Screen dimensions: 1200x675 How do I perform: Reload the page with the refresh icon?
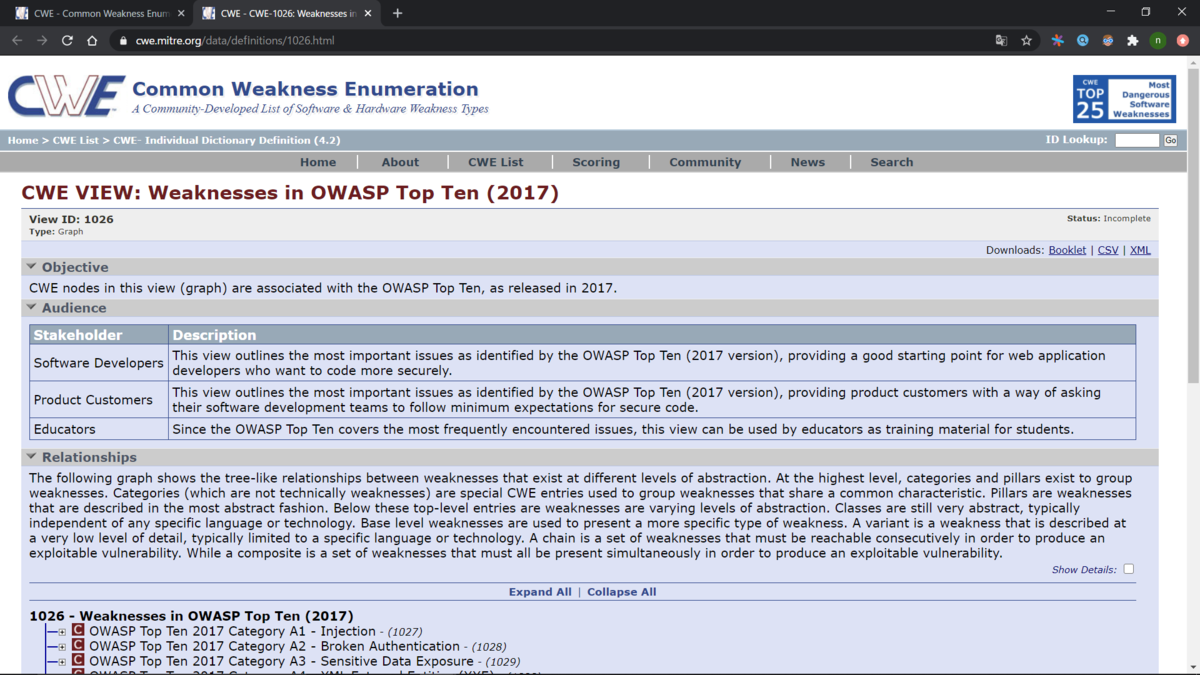coord(67,41)
